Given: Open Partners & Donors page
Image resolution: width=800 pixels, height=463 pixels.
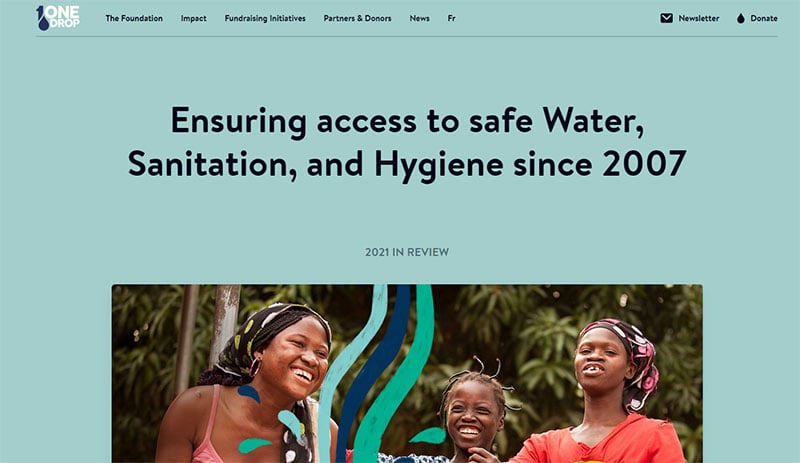Looking at the screenshot, I should pyautogui.click(x=357, y=18).
